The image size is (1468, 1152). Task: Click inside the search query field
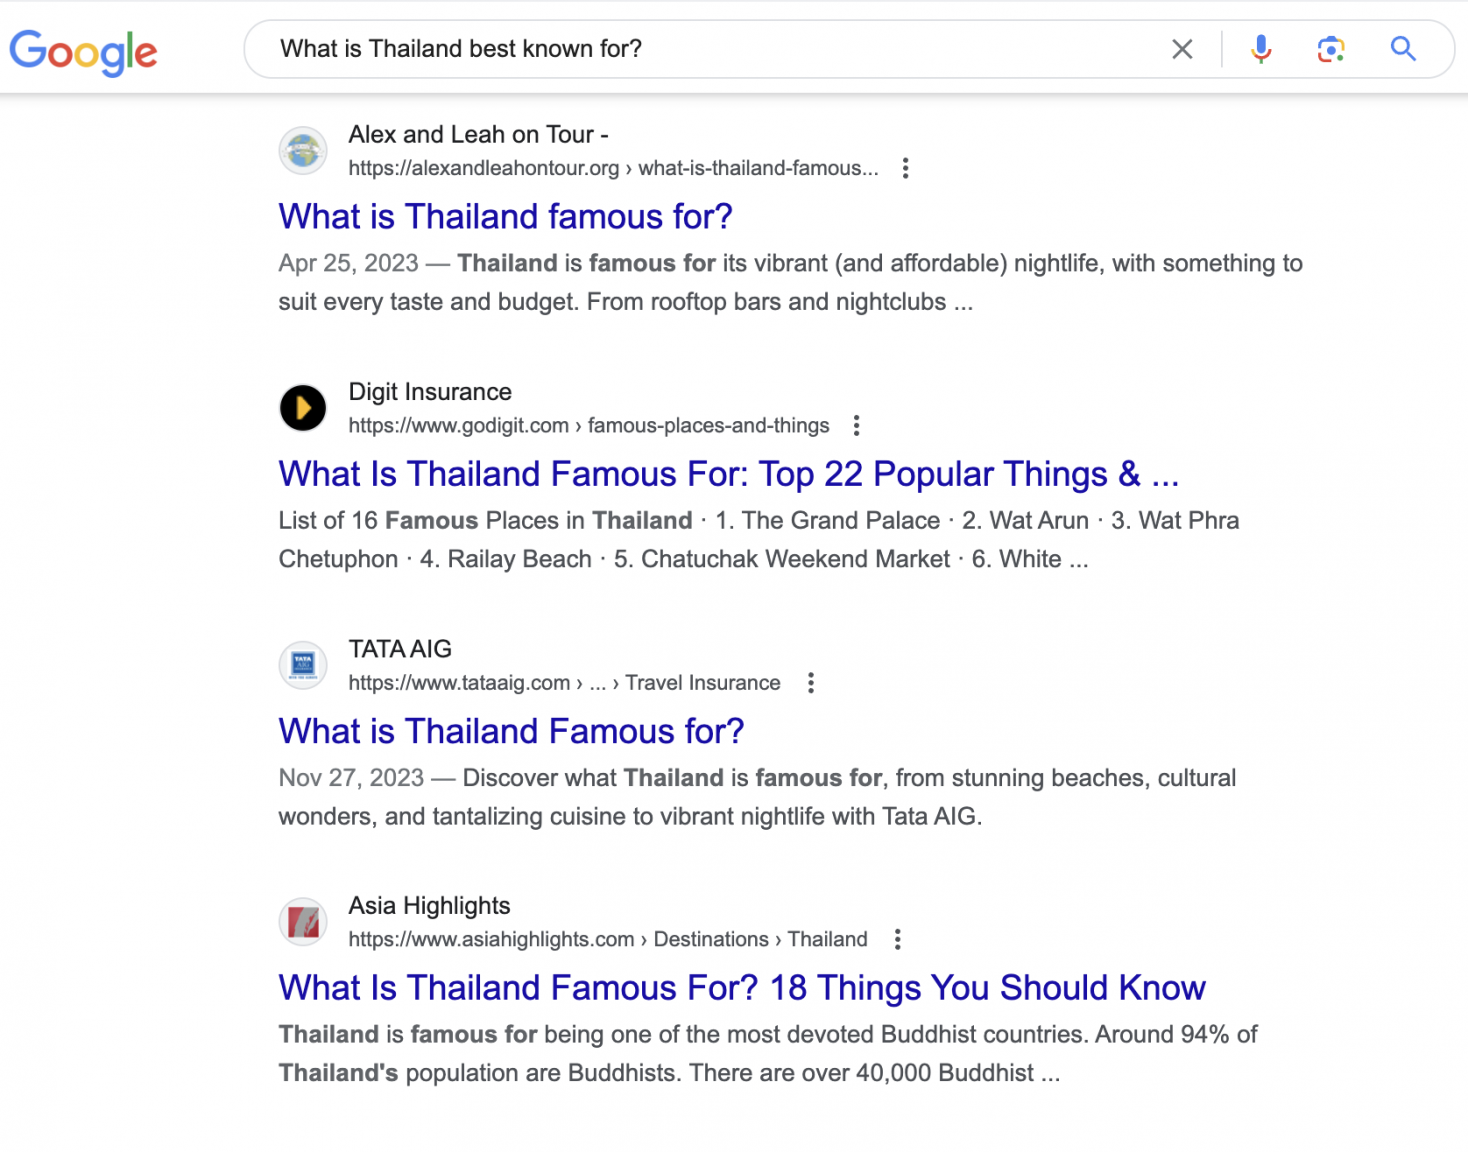pyautogui.click(x=600, y=48)
